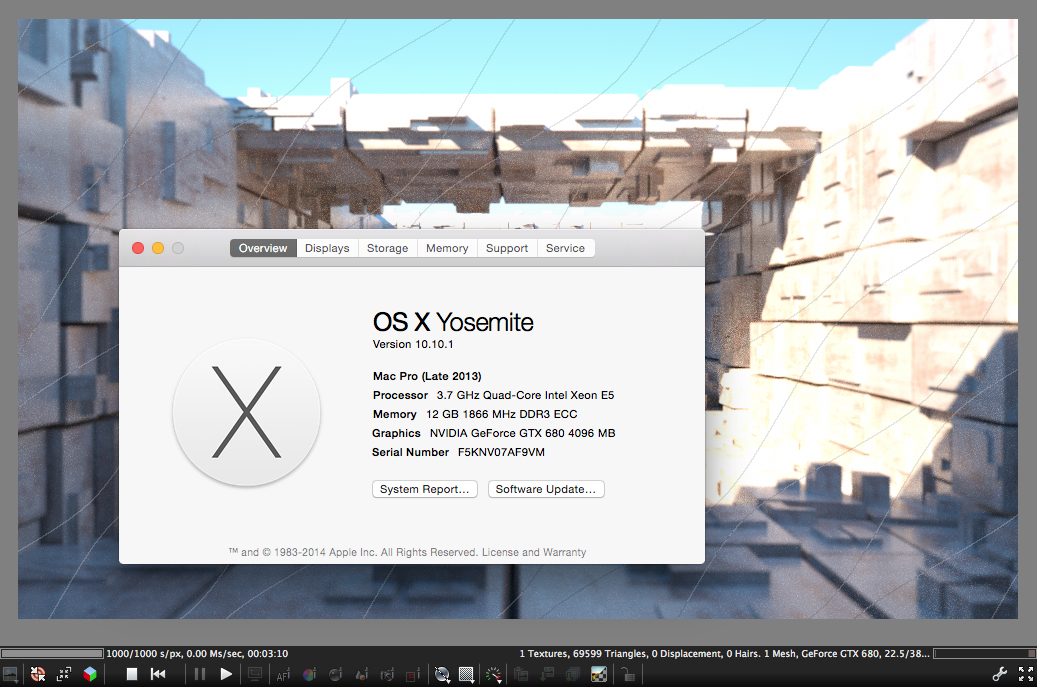The width and height of the screenshot is (1037, 687).
Task: Close the About This Mac window
Action: pyautogui.click(x=138, y=248)
